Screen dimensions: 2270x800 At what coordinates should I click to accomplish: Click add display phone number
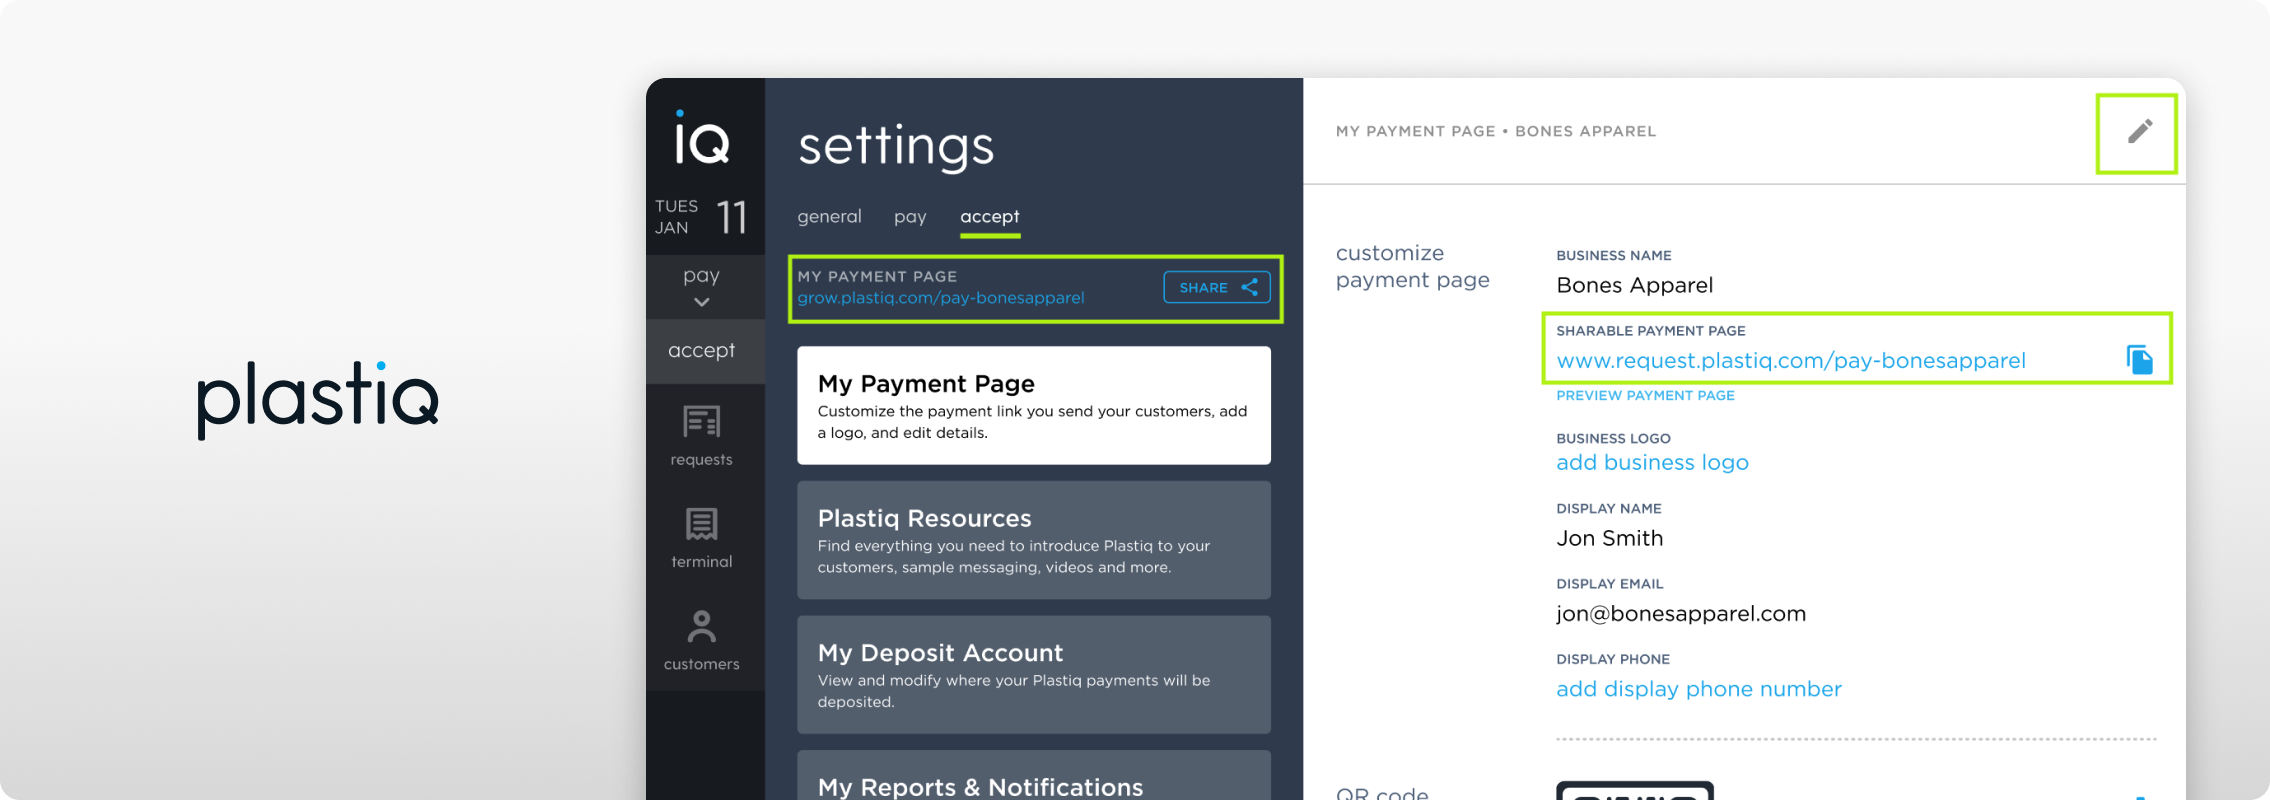1699,689
